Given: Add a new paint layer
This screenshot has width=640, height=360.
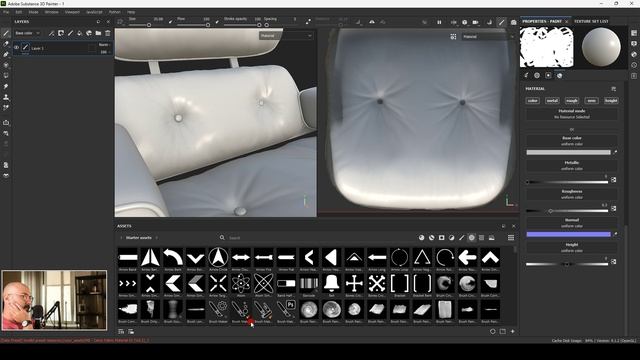Looking at the screenshot, I should (x=70, y=33).
